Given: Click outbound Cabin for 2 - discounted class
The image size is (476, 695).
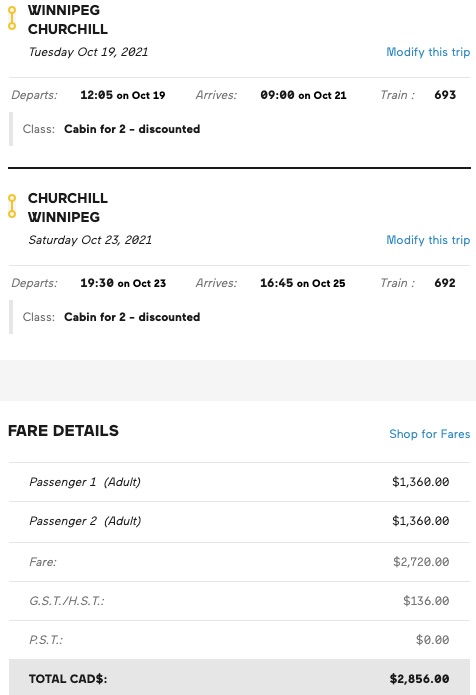Looking at the screenshot, I should pos(132,129).
